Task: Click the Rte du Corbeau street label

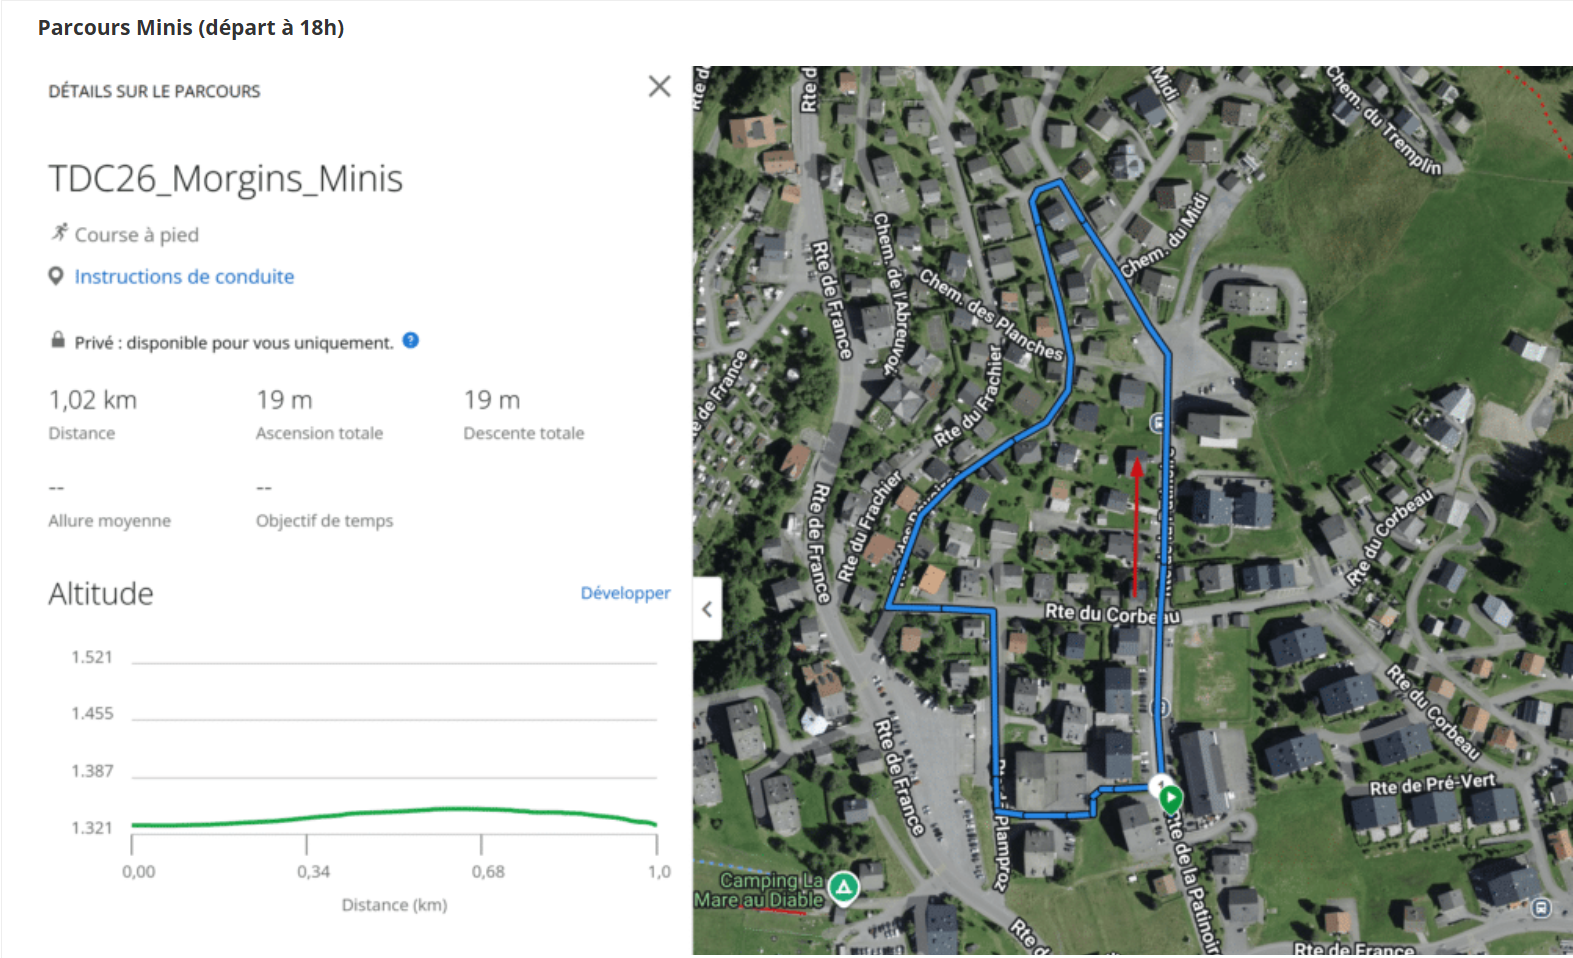Action: click(x=1110, y=613)
